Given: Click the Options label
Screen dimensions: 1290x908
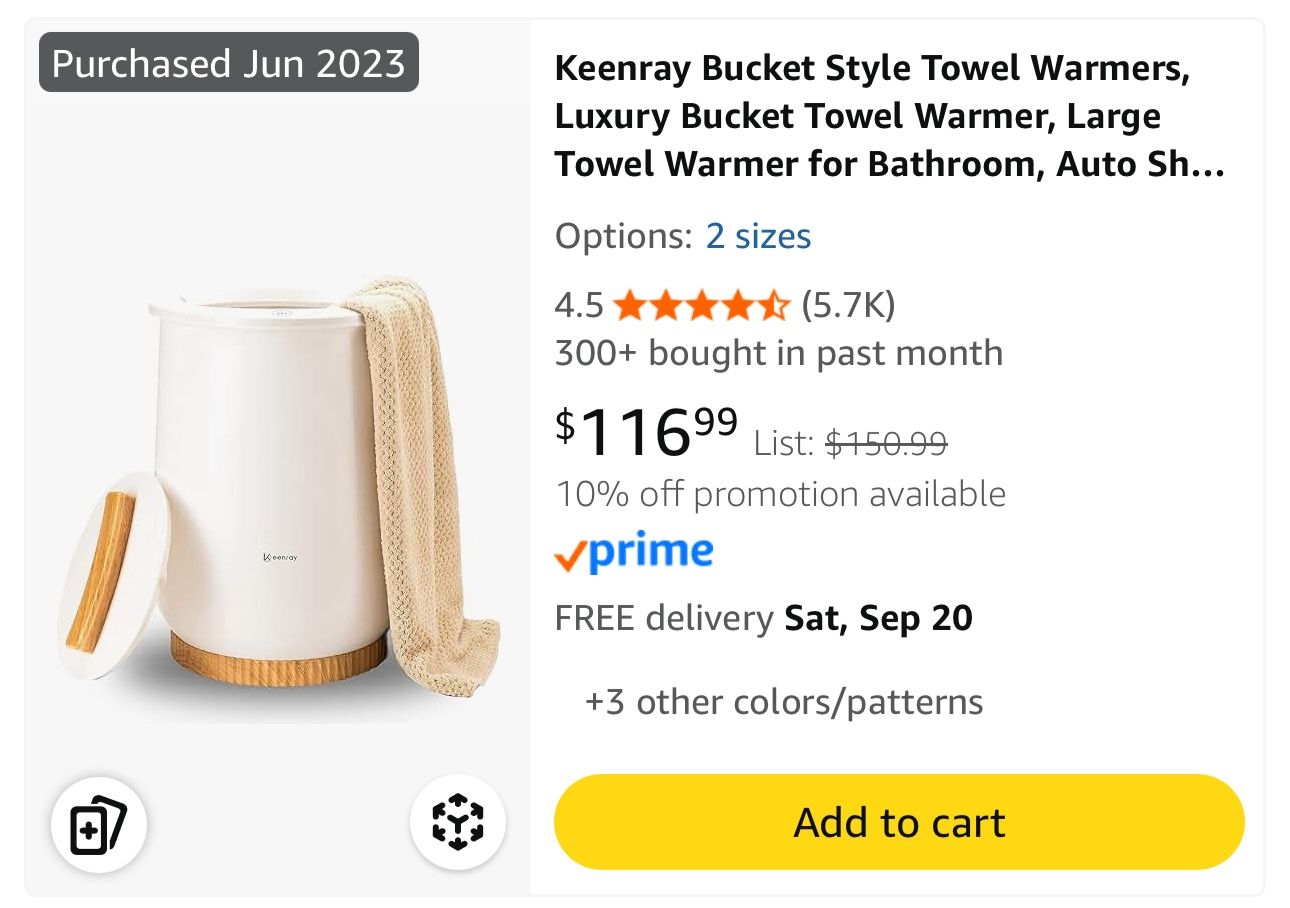Looking at the screenshot, I should [624, 236].
